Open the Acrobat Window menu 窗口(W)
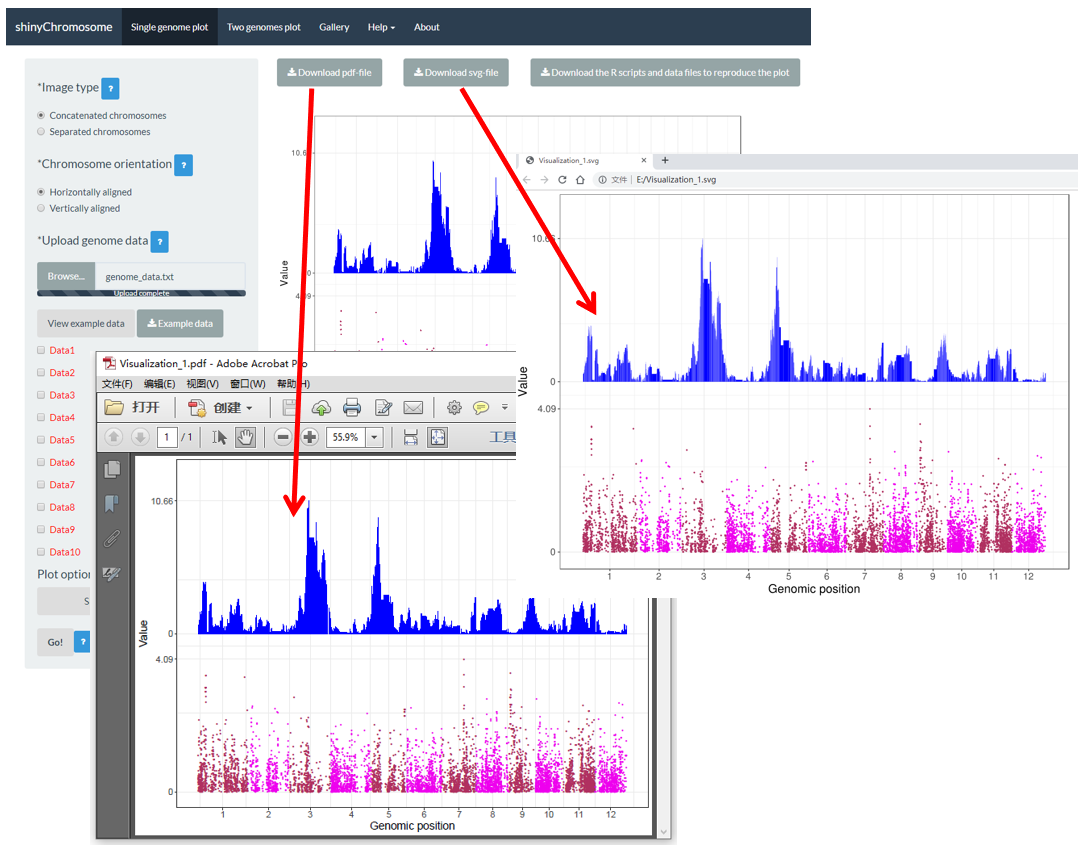The width and height of the screenshot is (1078, 845). 248,384
